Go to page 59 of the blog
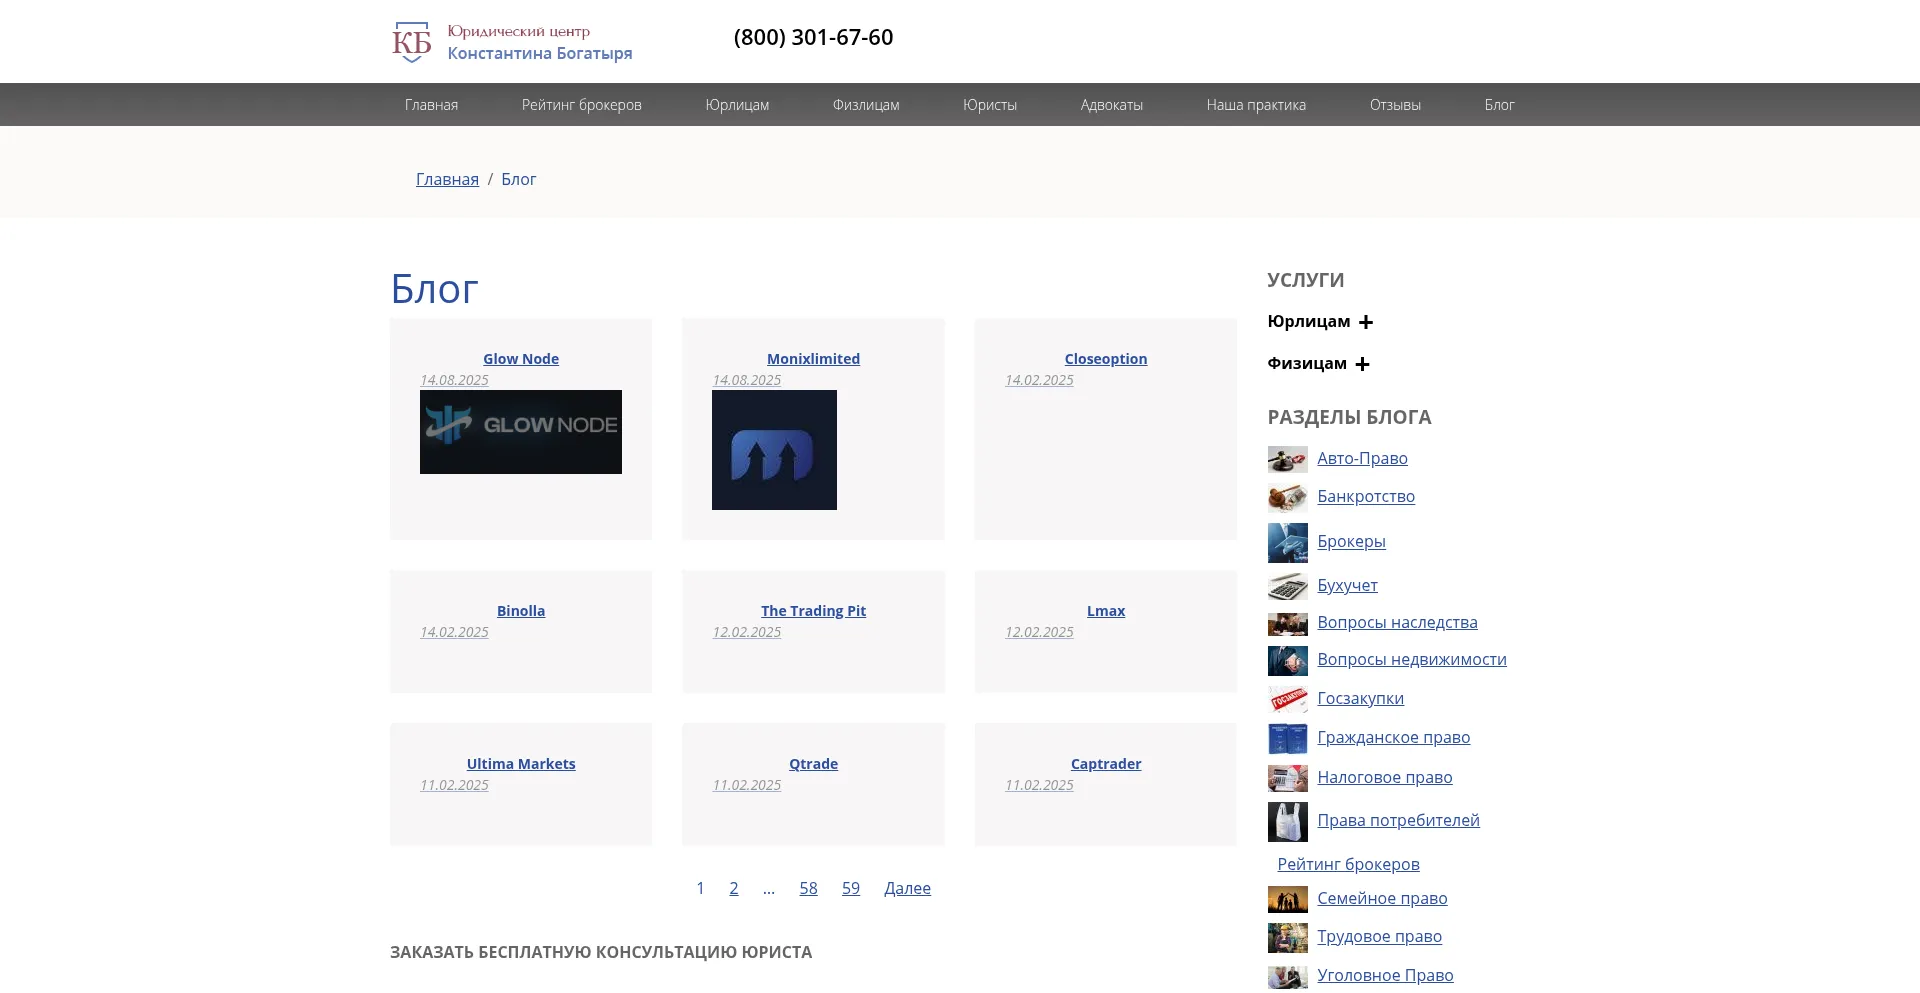 (x=850, y=888)
